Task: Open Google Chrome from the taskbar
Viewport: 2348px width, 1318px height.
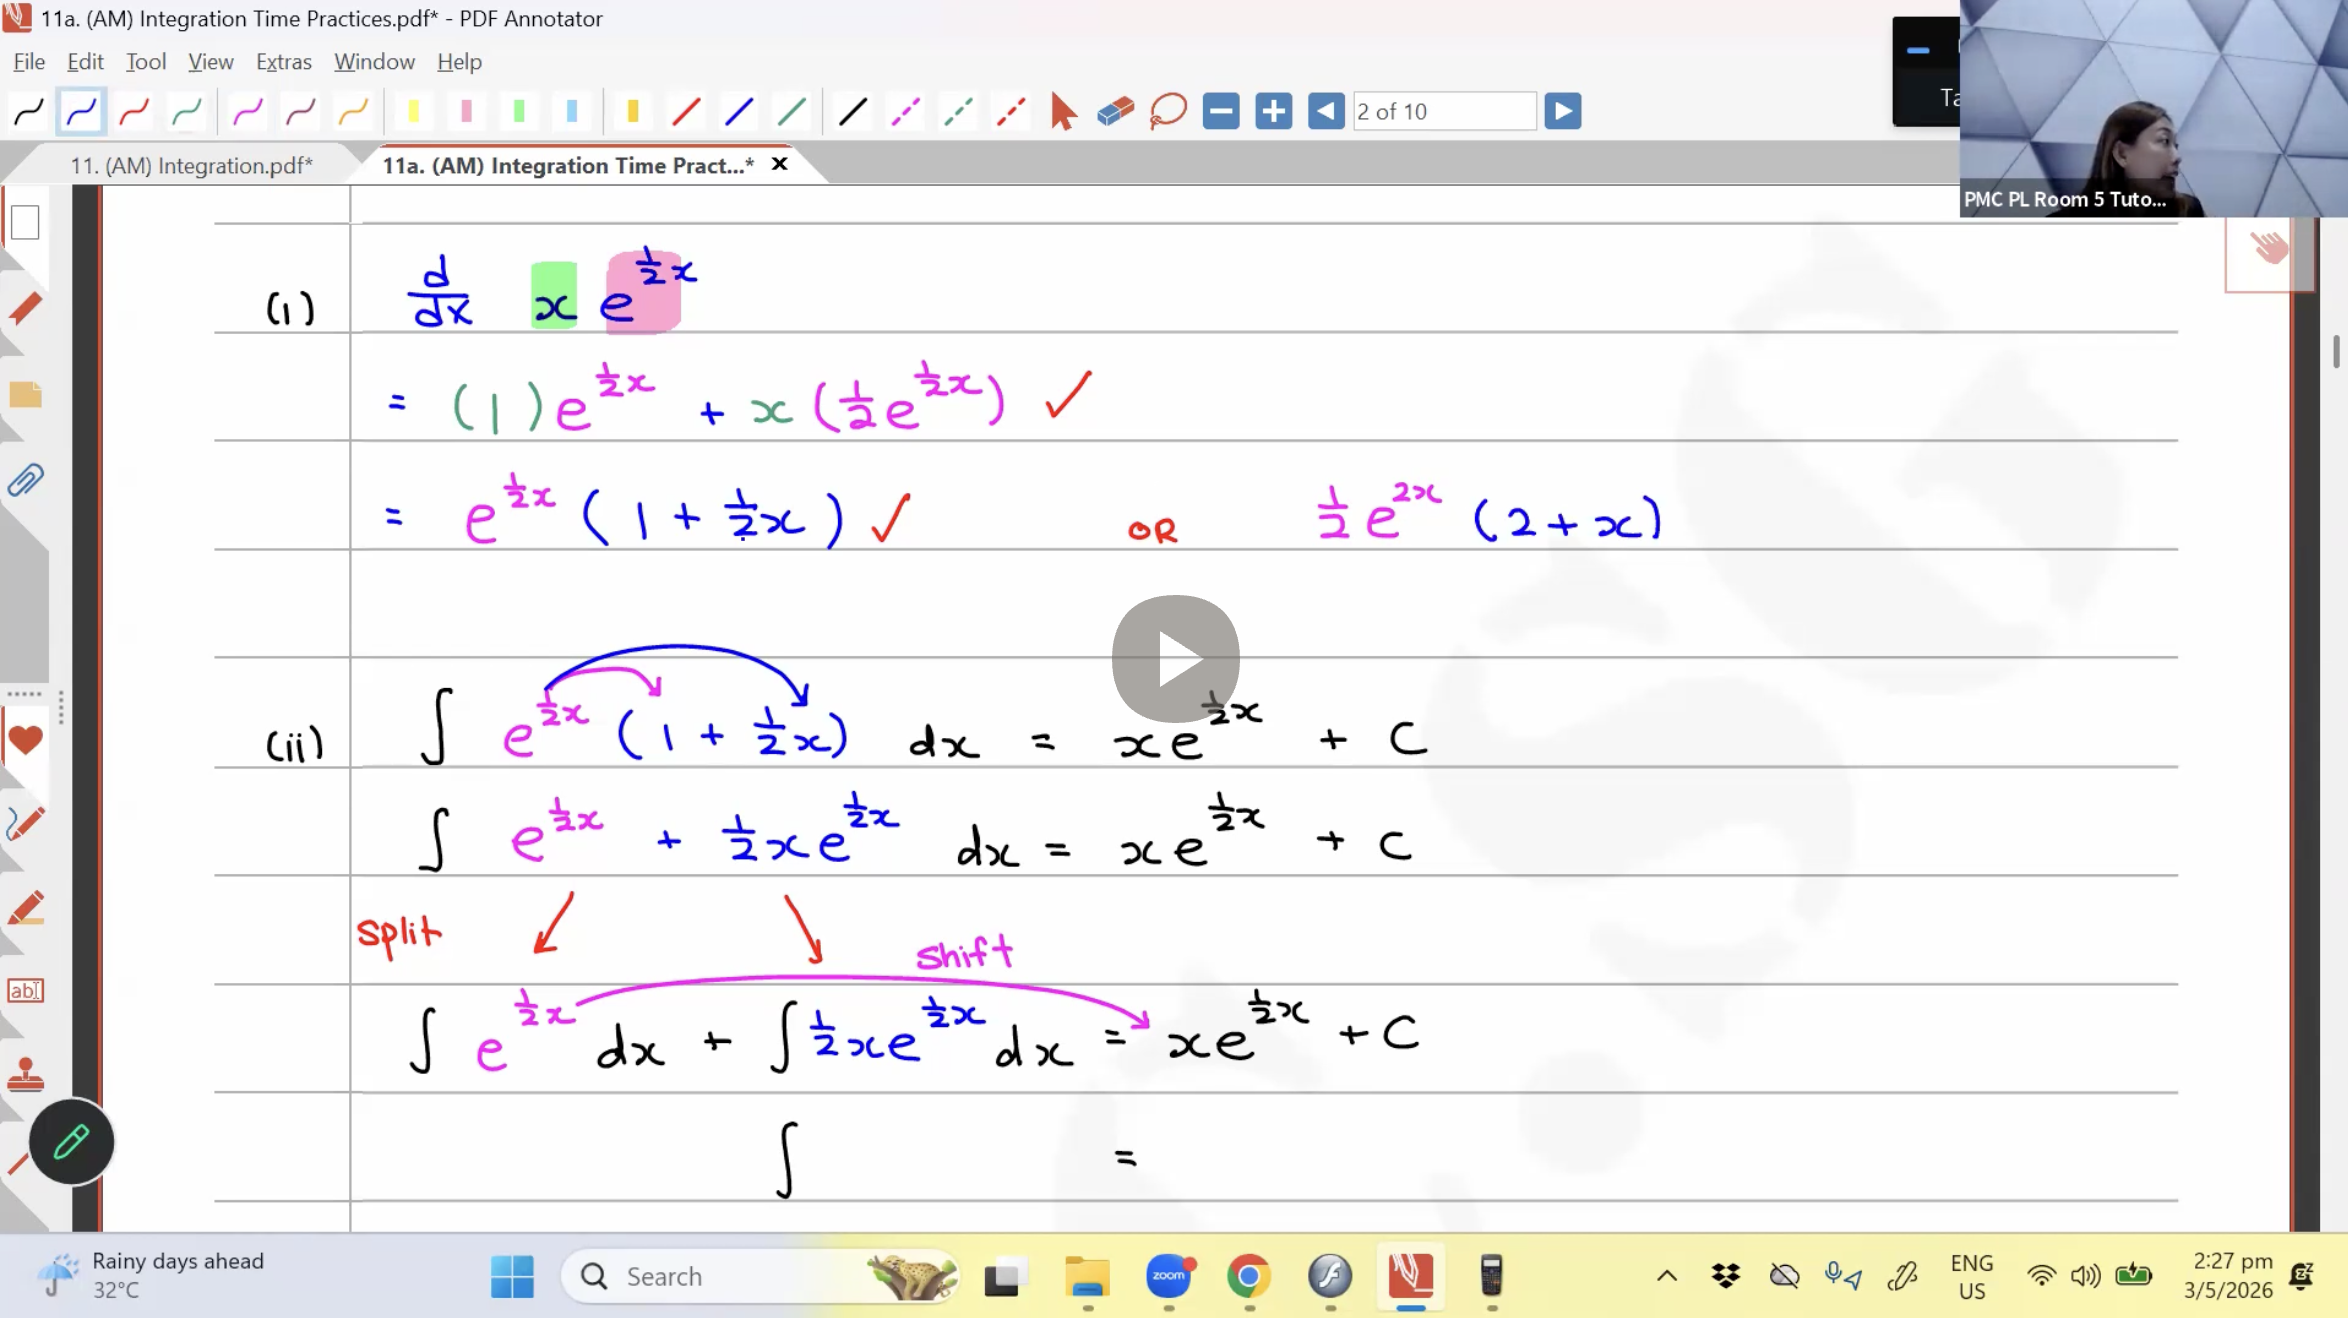Action: pyautogui.click(x=1249, y=1276)
